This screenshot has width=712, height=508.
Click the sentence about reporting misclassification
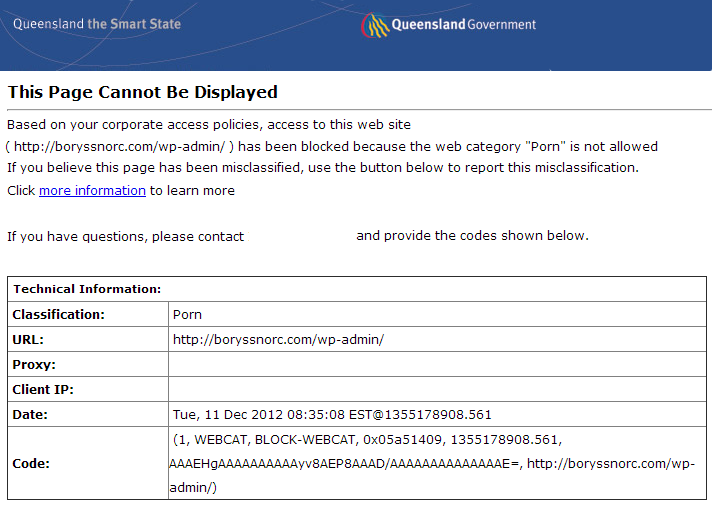click(323, 168)
